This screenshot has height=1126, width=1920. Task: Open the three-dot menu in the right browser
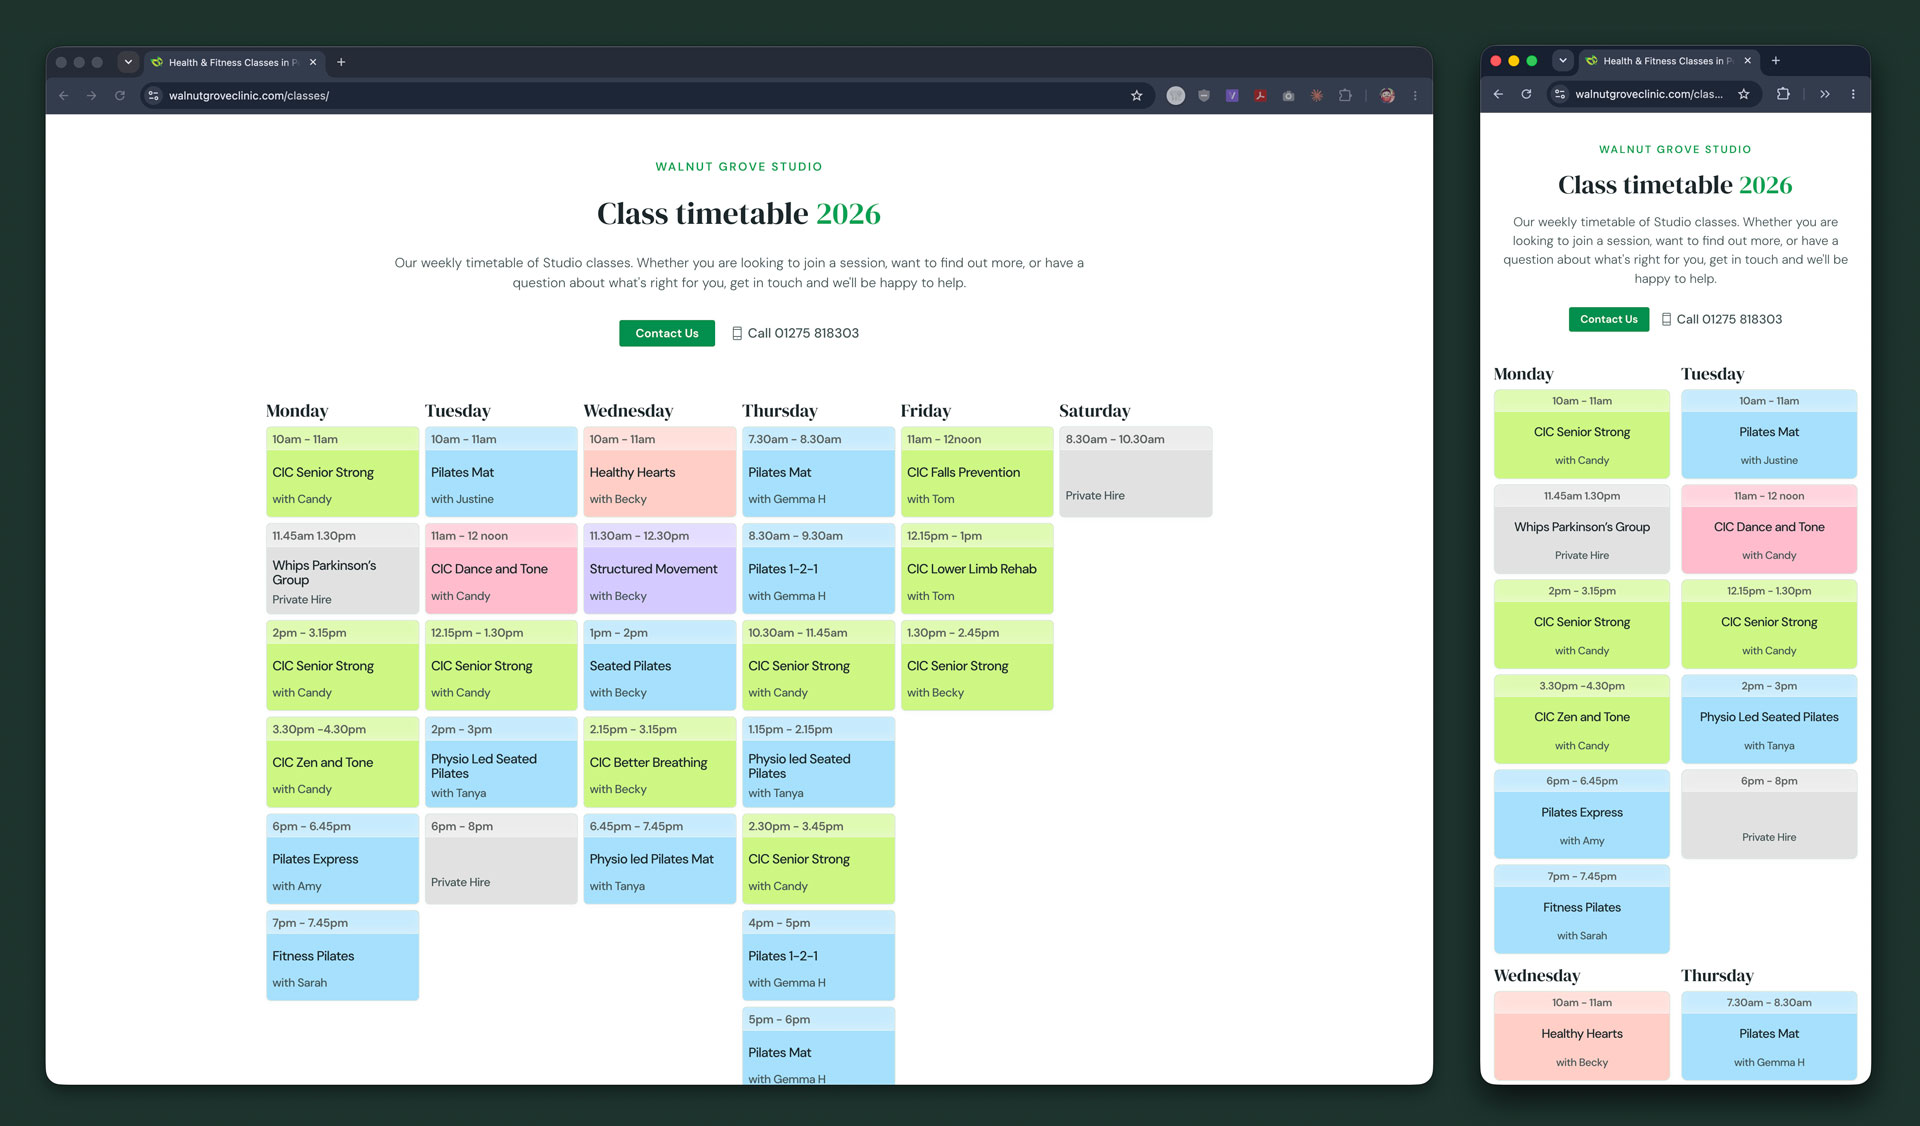pos(1853,94)
